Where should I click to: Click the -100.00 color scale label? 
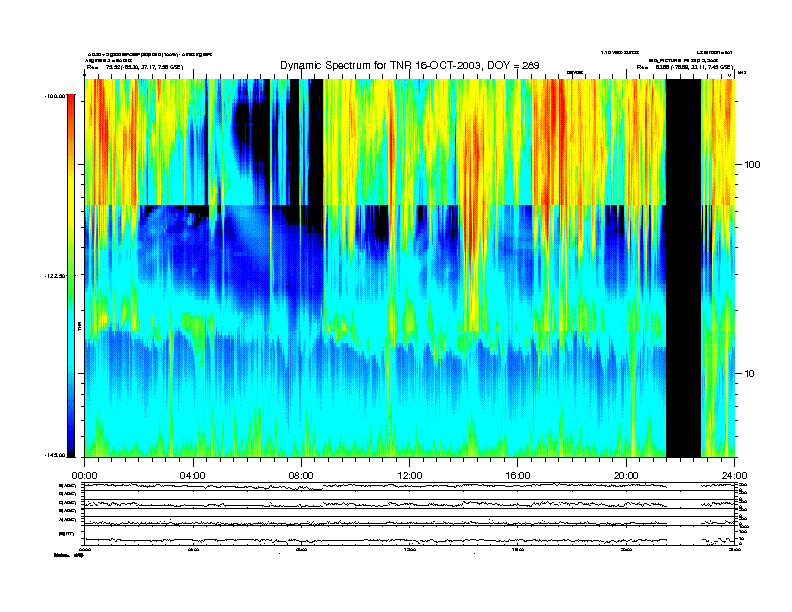click(55, 96)
